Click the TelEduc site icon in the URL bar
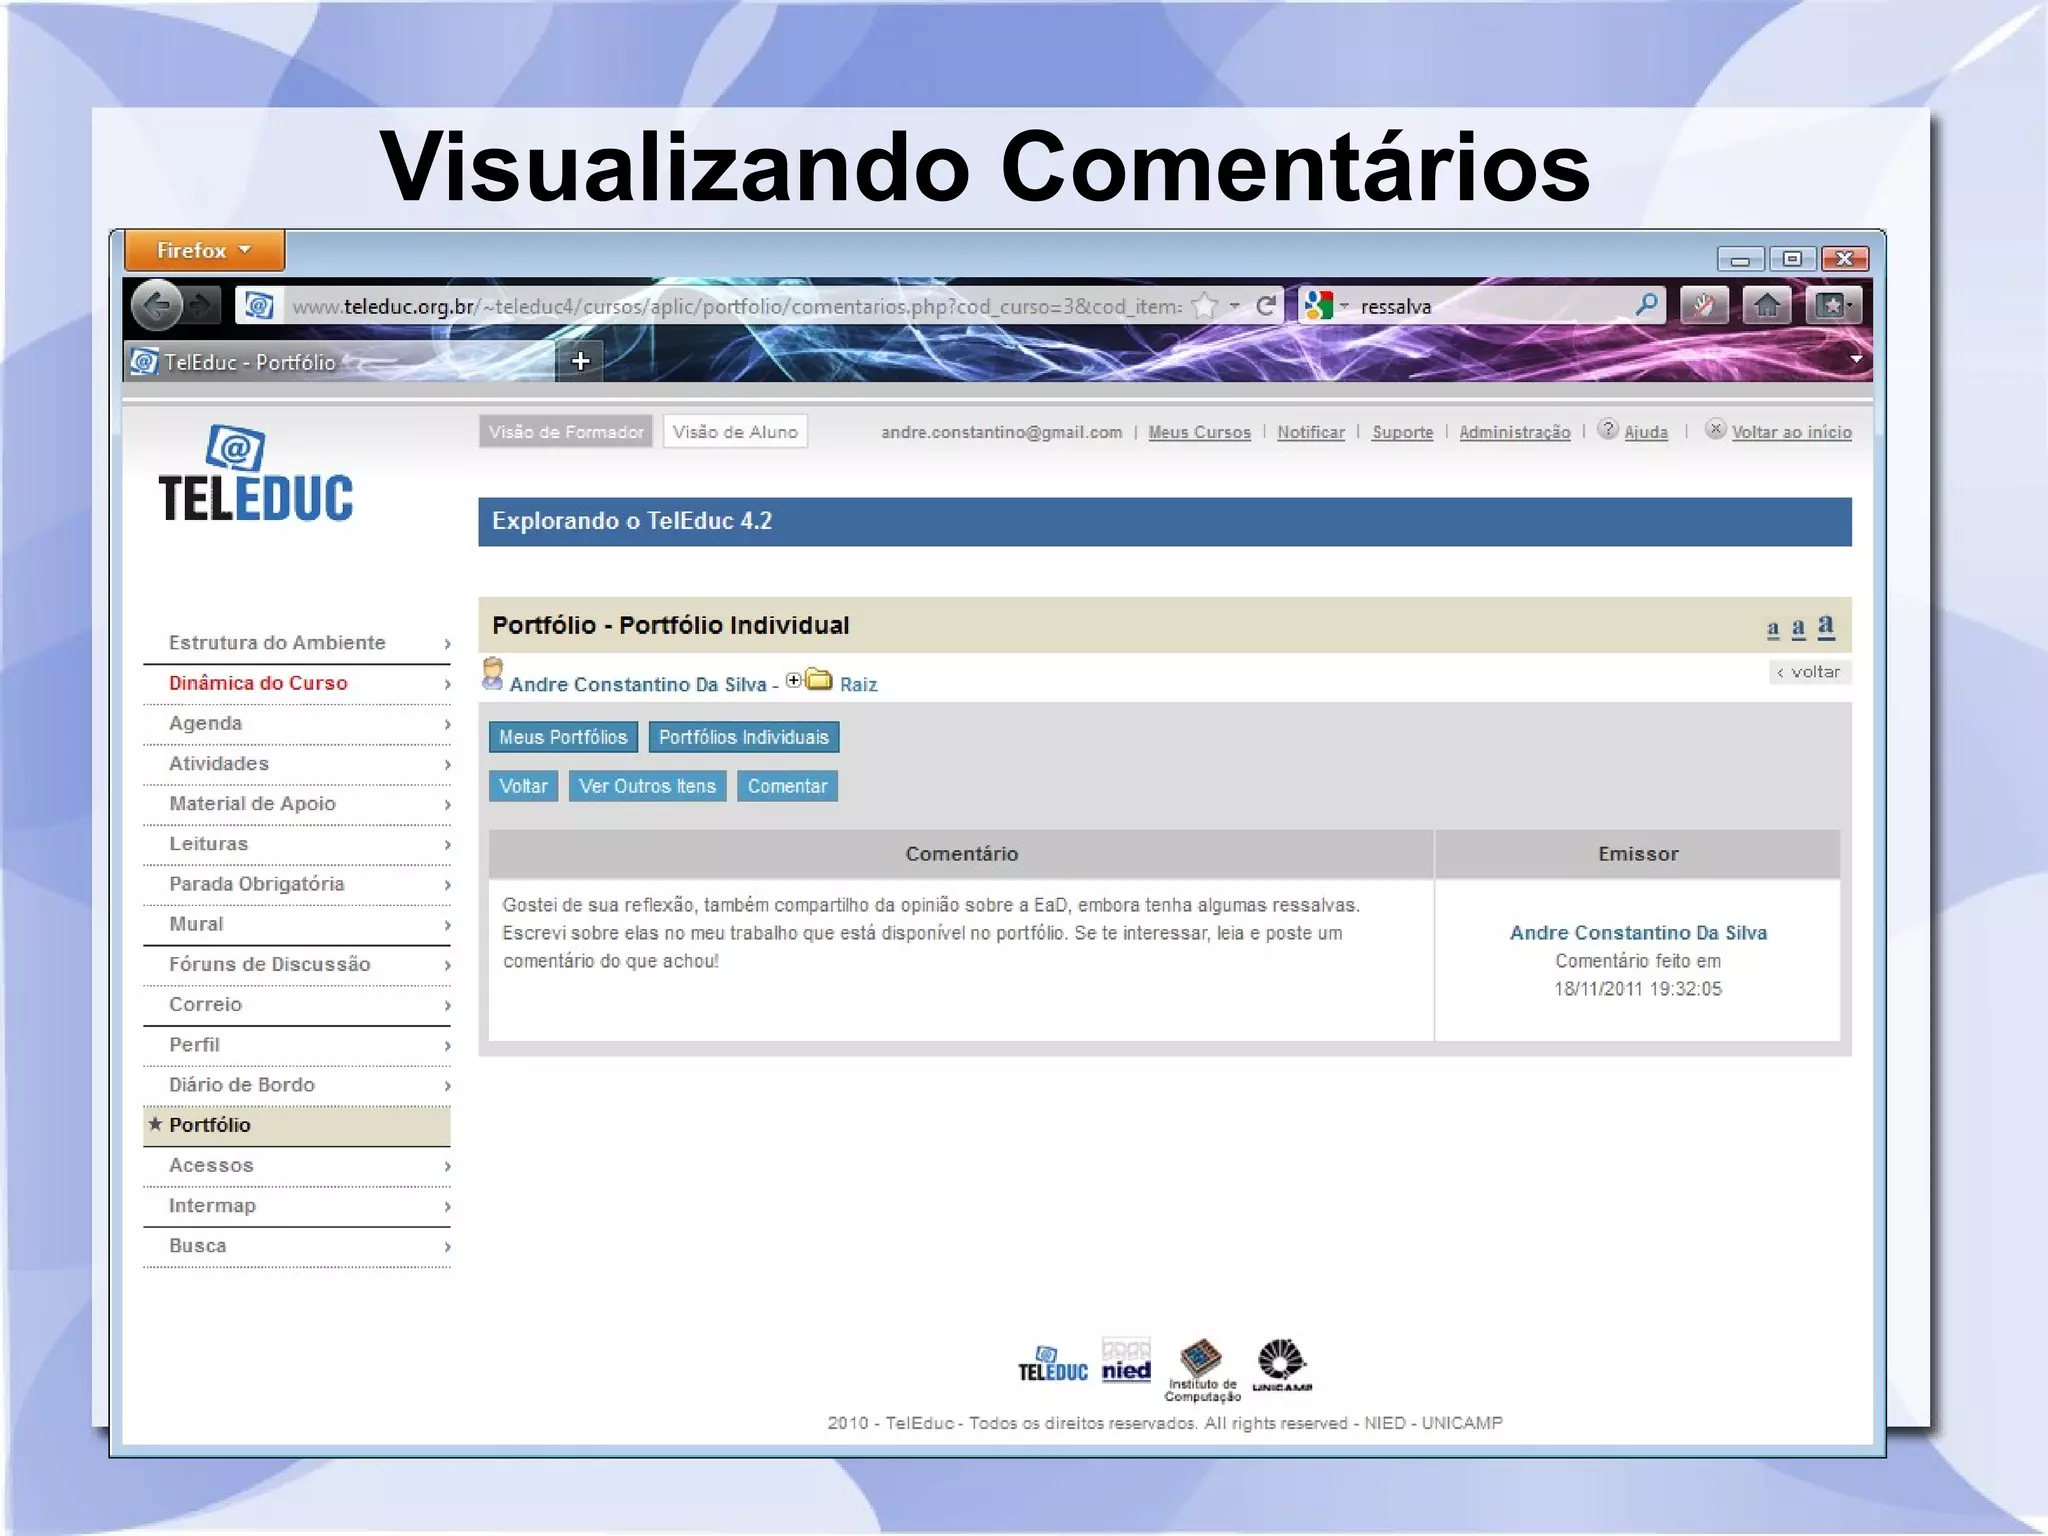The image size is (2048, 1536). [259, 306]
